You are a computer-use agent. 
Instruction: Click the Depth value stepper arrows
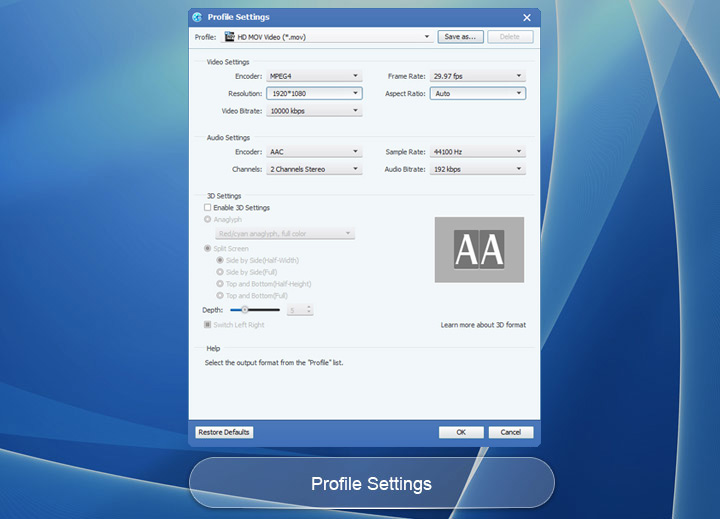(x=309, y=310)
